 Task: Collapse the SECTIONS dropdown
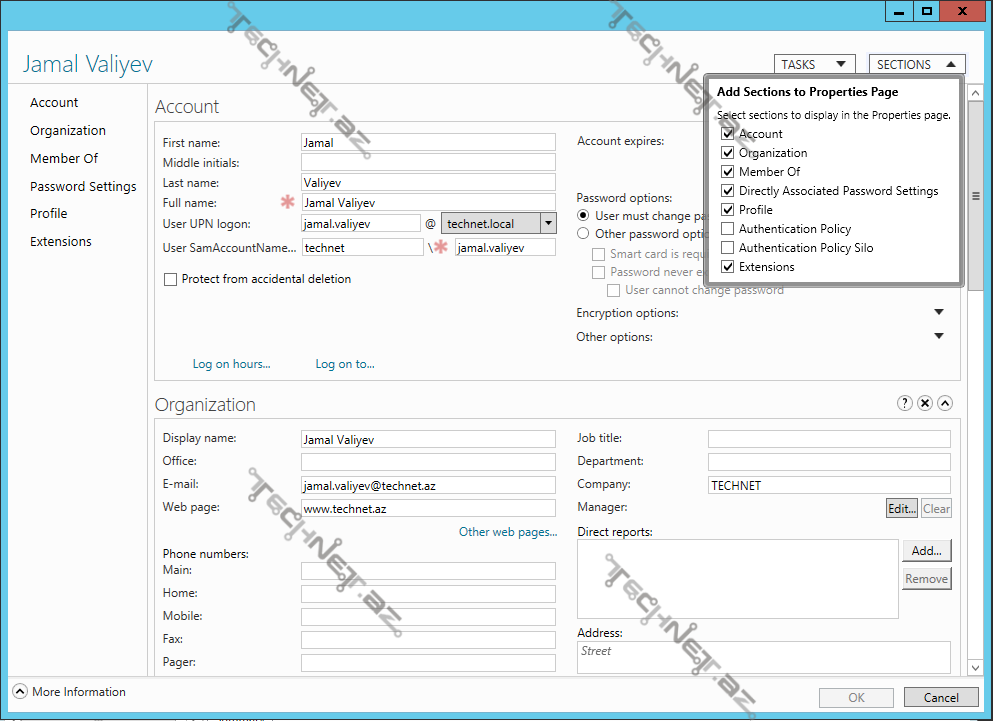coord(916,63)
